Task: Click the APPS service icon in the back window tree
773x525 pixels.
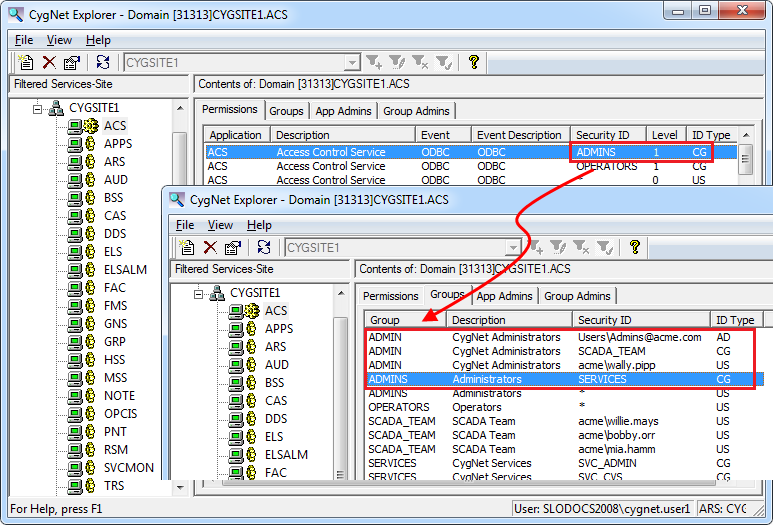Action: pos(81,144)
